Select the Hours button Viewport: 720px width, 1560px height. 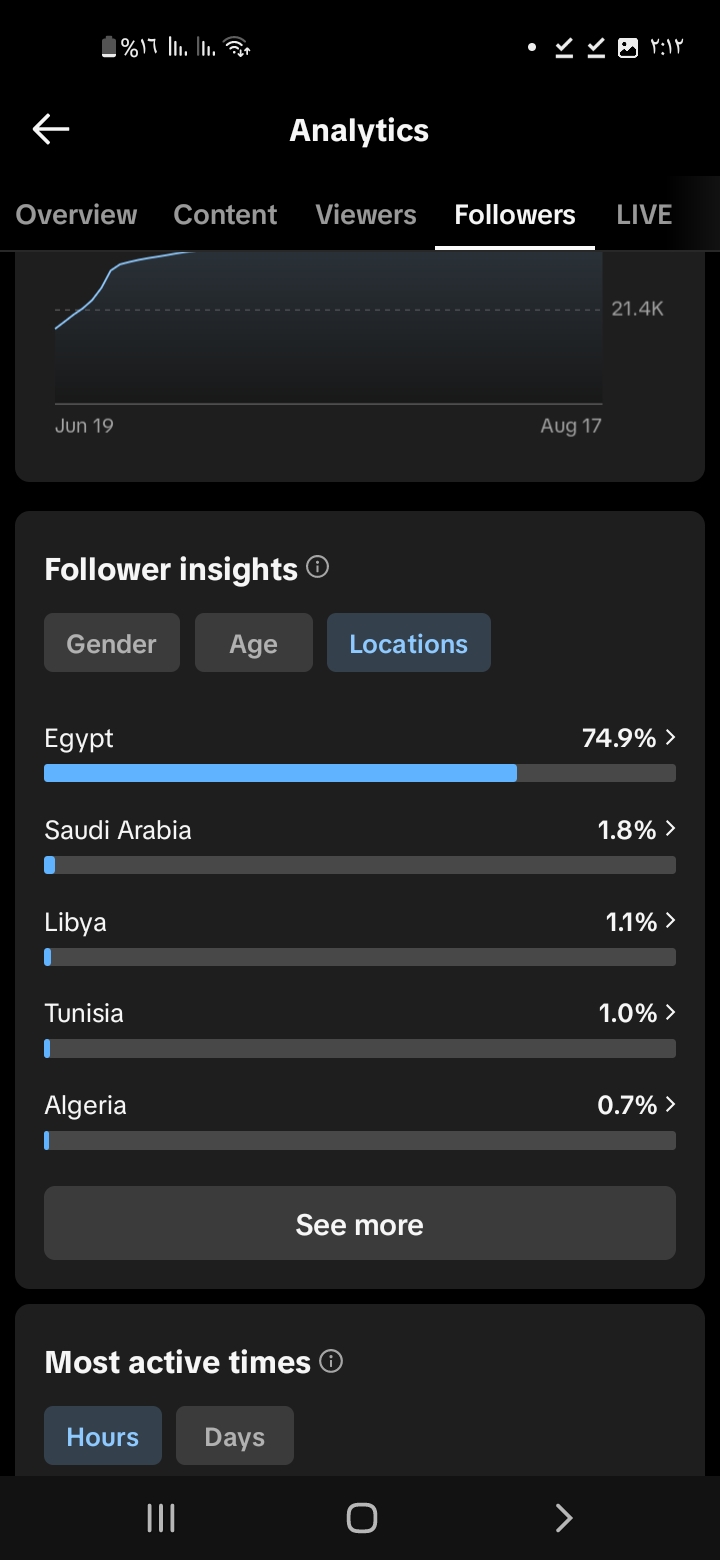tap(103, 1436)
